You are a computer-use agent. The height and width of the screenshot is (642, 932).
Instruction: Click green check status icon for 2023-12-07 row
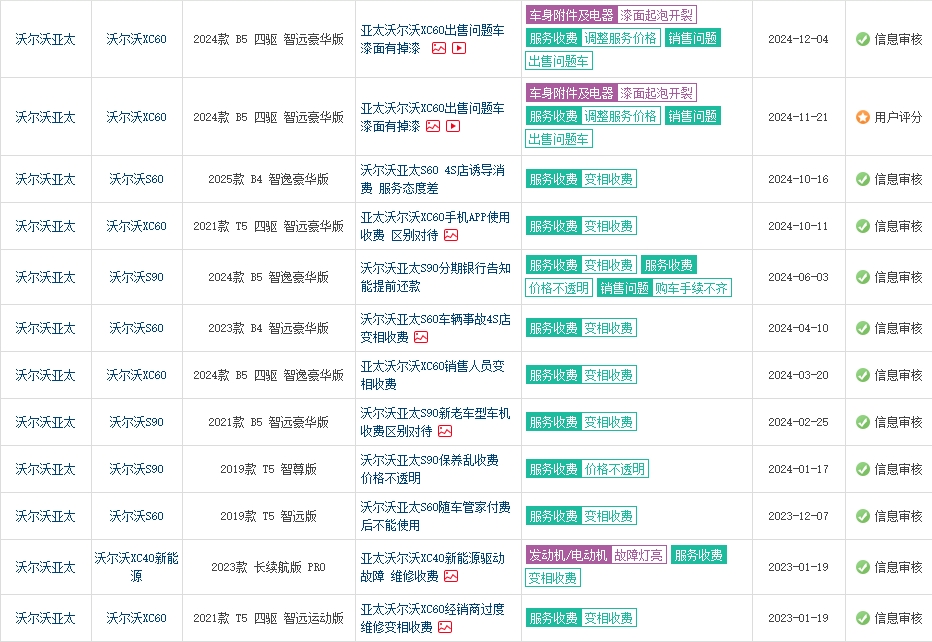pyautogui.click(x=862, y=516)
